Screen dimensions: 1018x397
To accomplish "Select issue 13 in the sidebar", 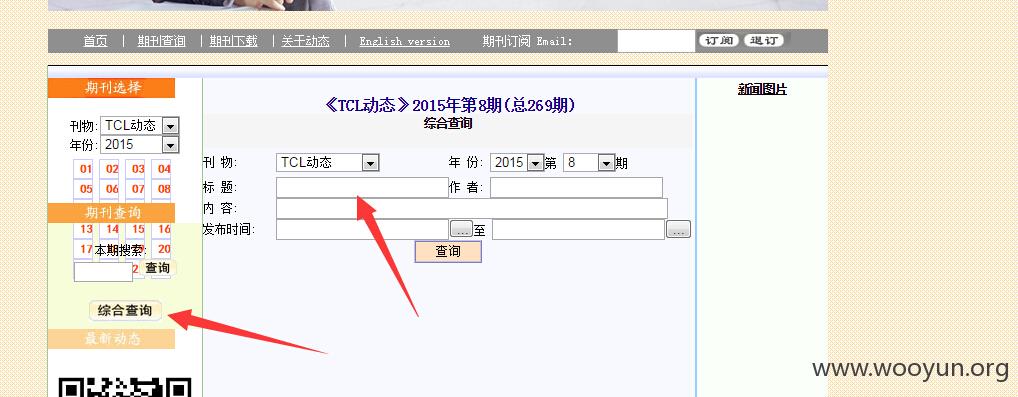I will click(x=86, y=229).
